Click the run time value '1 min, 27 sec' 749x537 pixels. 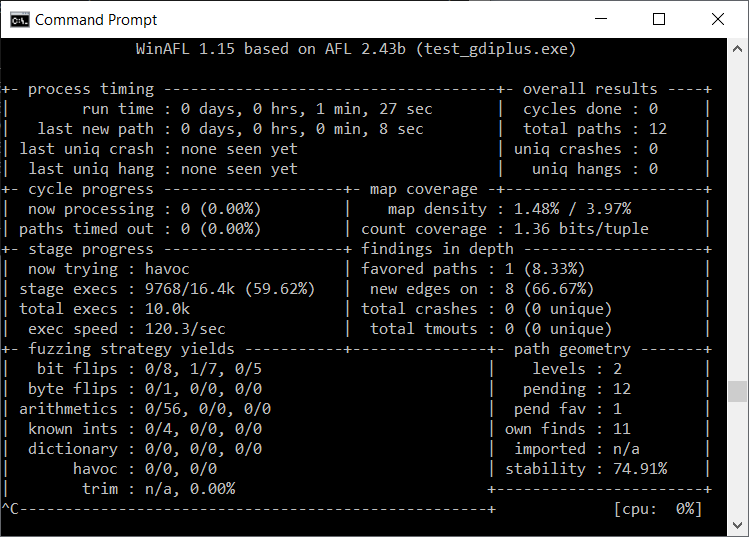point(374,109)
